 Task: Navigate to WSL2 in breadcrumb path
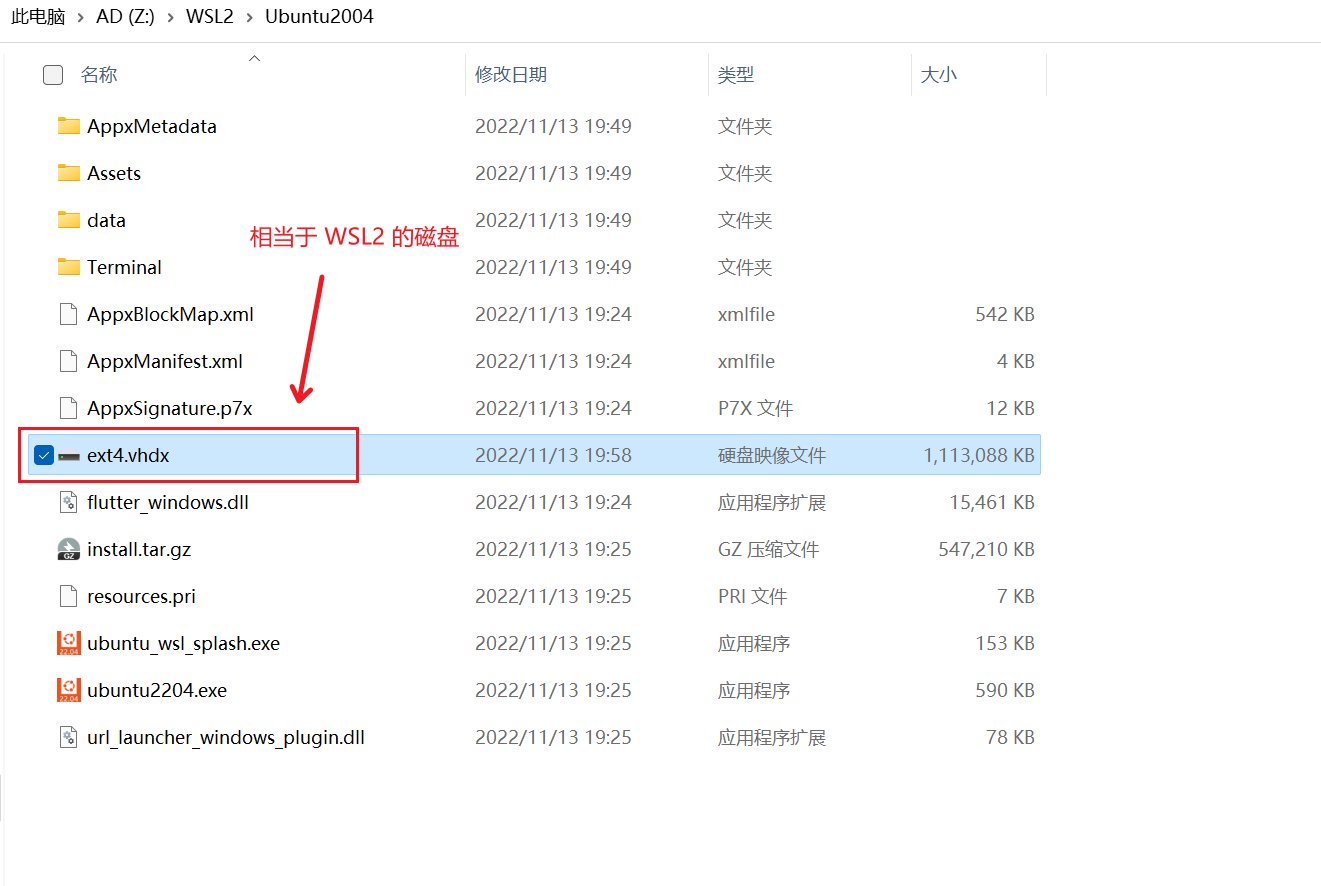[x=210, y=17]
